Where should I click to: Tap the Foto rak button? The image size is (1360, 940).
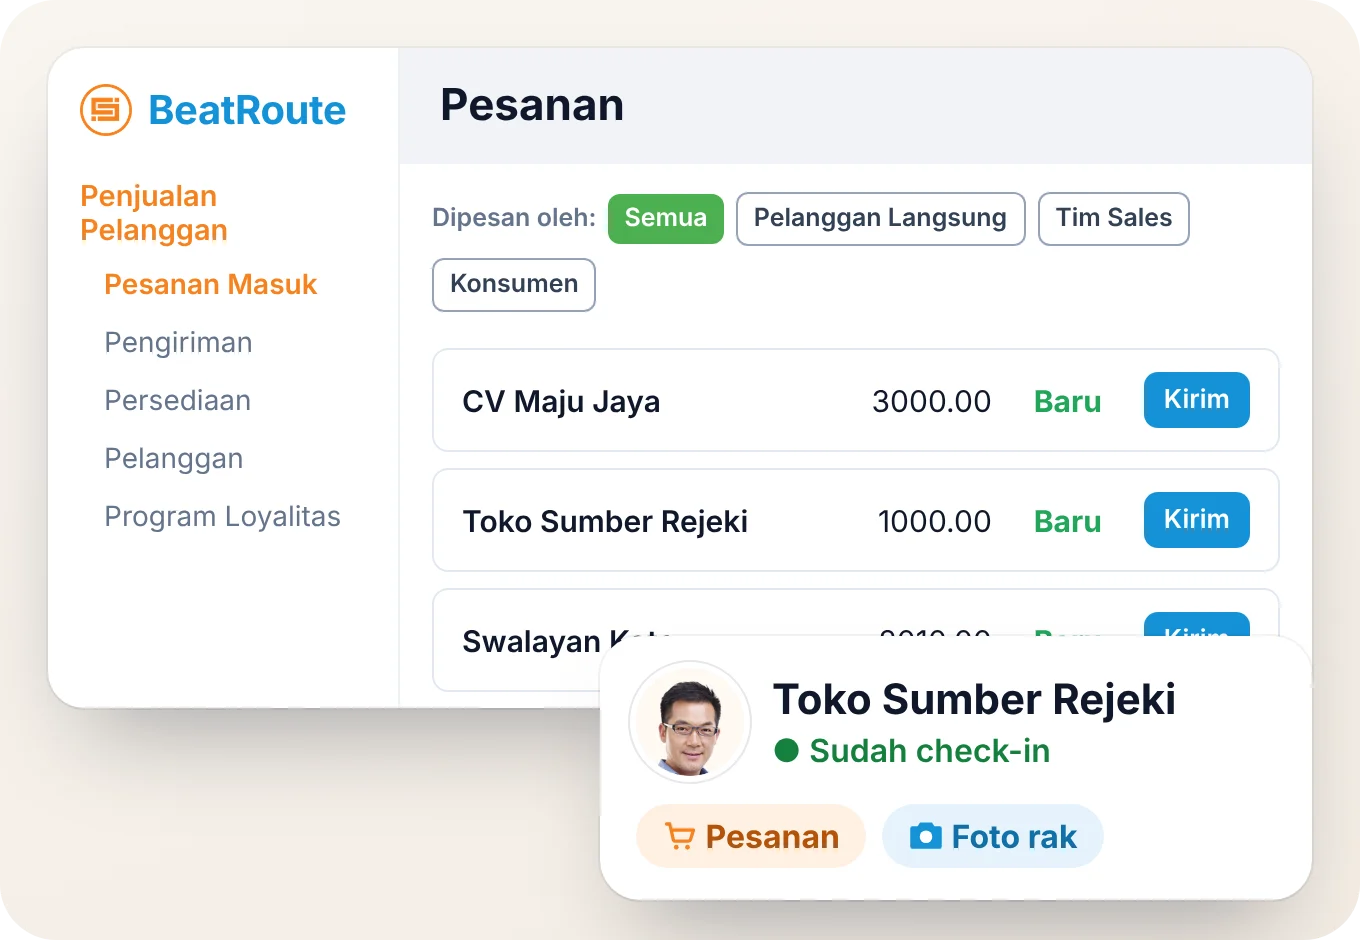click(993, 836)
